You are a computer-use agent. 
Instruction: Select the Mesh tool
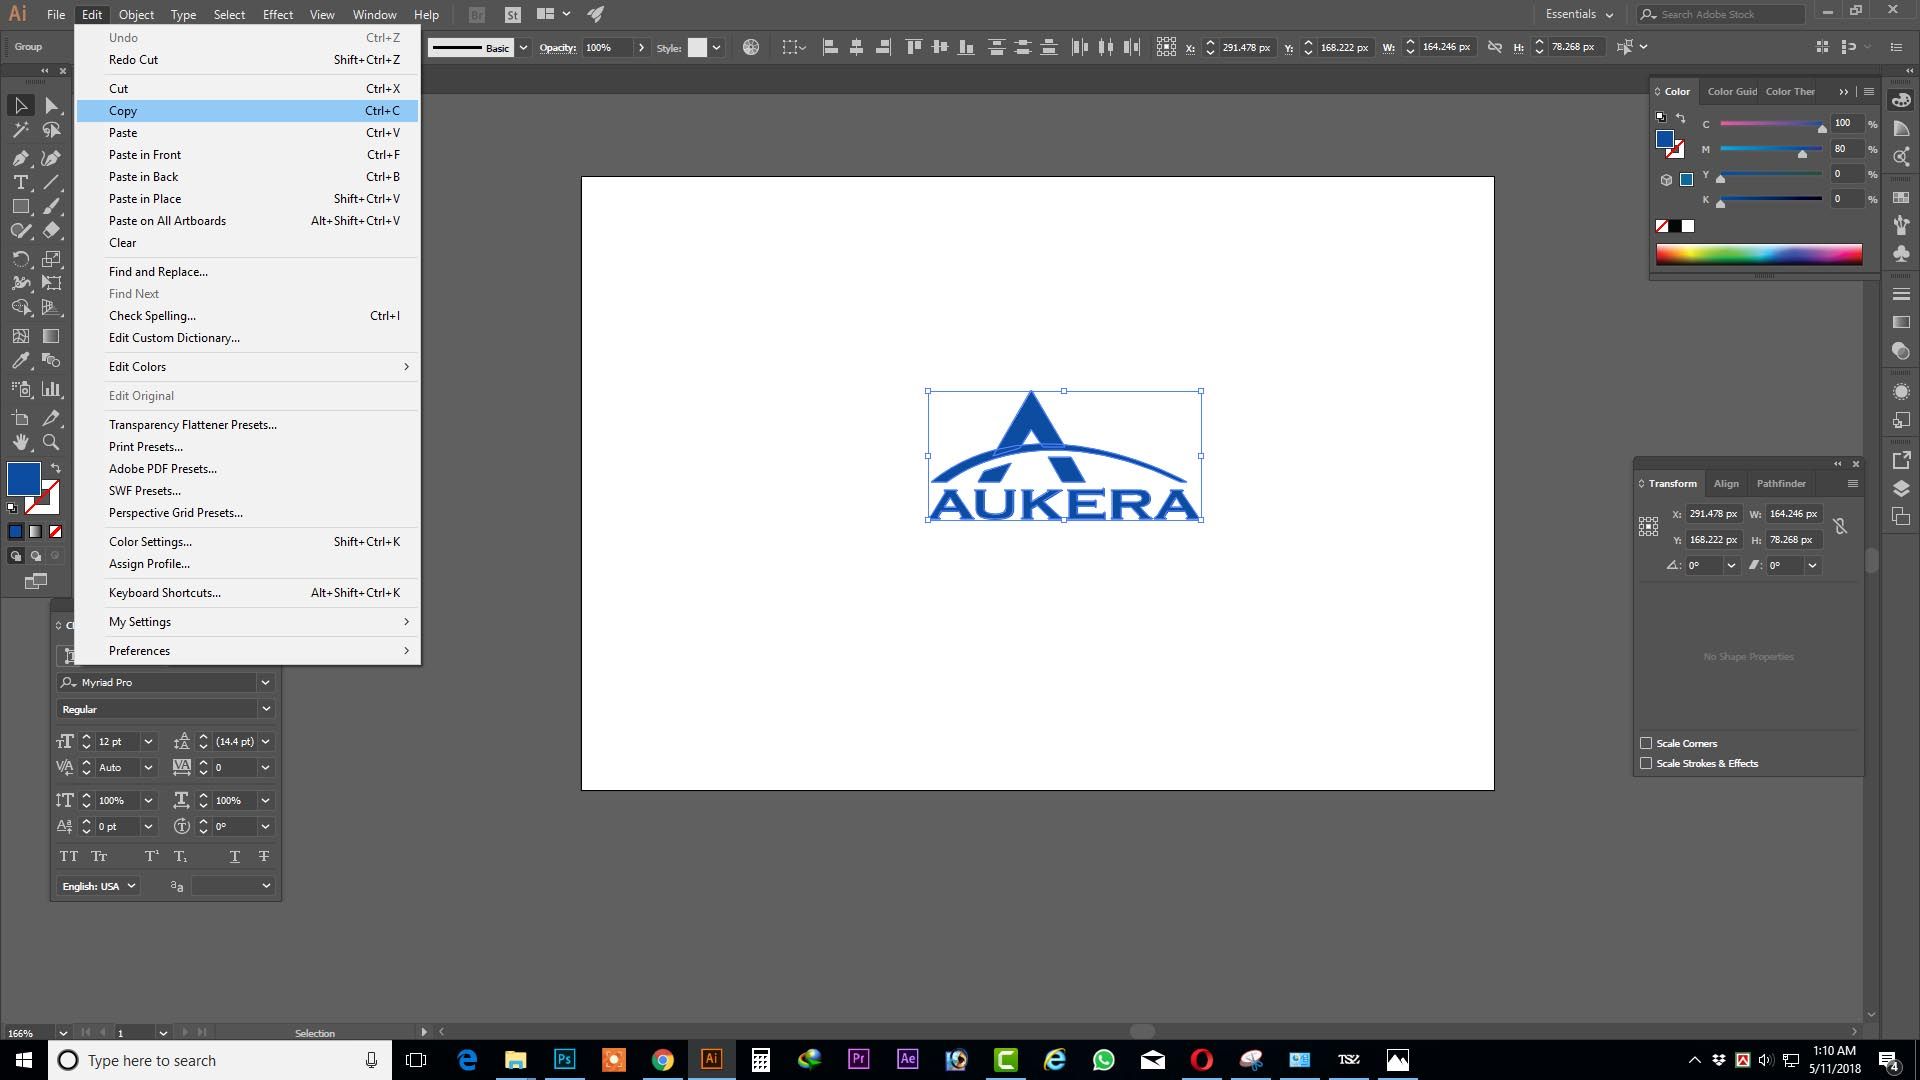coord(20,336)
